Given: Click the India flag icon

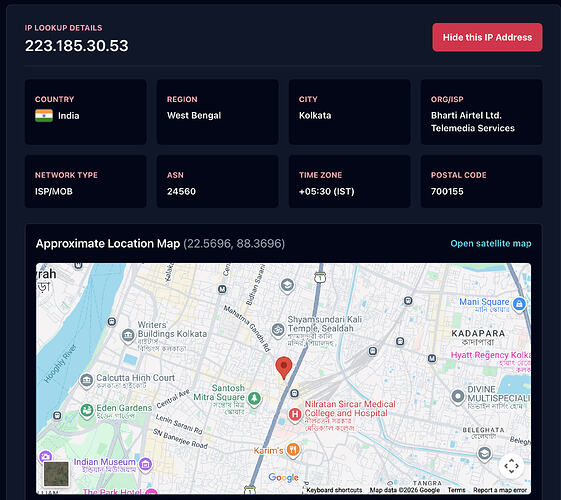Looking at the screenshot, I should (x=44, y=116).
